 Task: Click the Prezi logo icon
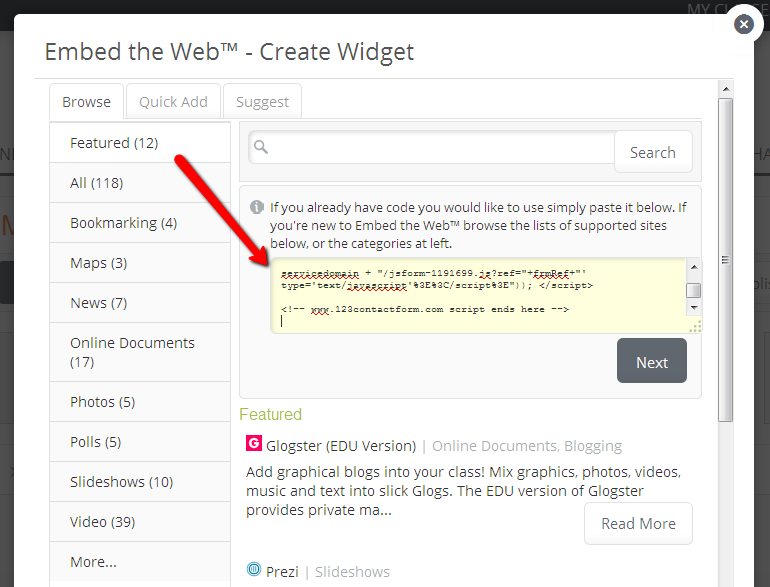point(254,569)
